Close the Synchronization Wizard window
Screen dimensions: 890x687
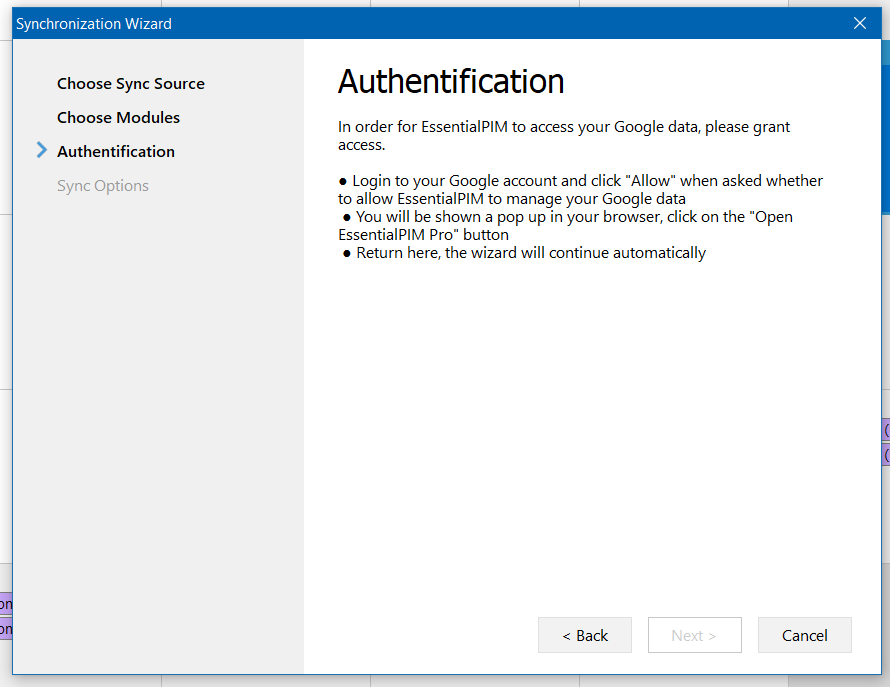[x=859, y=23]
